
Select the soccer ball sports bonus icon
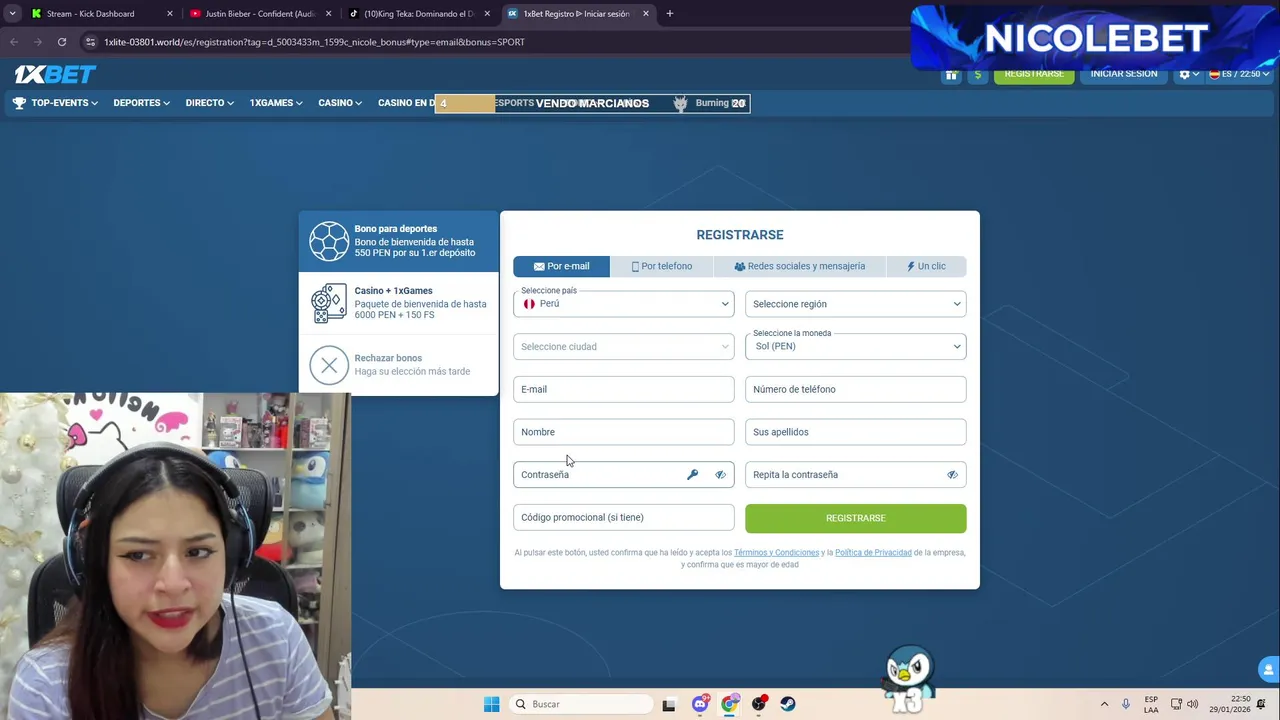click(x=329, y=241)
